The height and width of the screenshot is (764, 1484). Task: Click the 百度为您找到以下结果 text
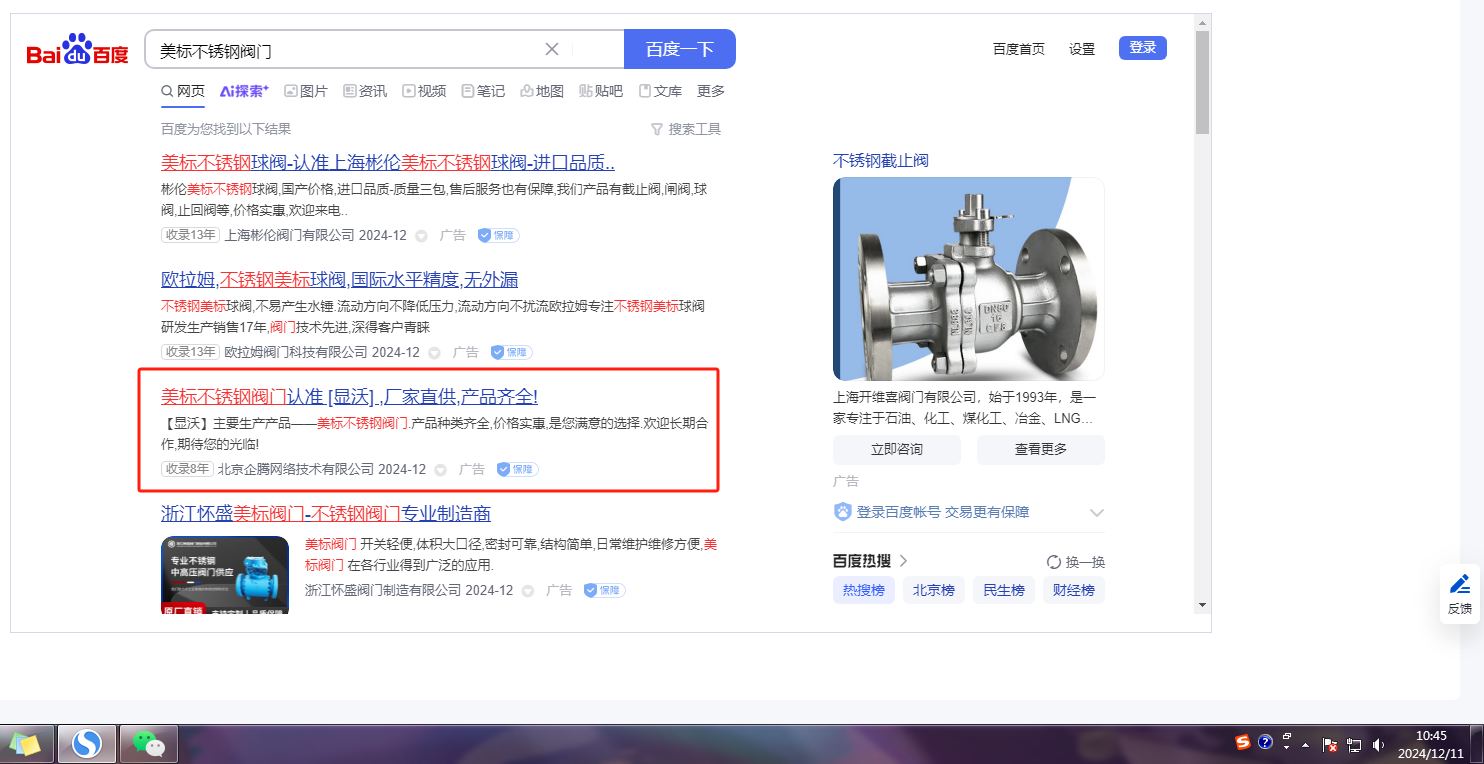(x=226, y=129)
